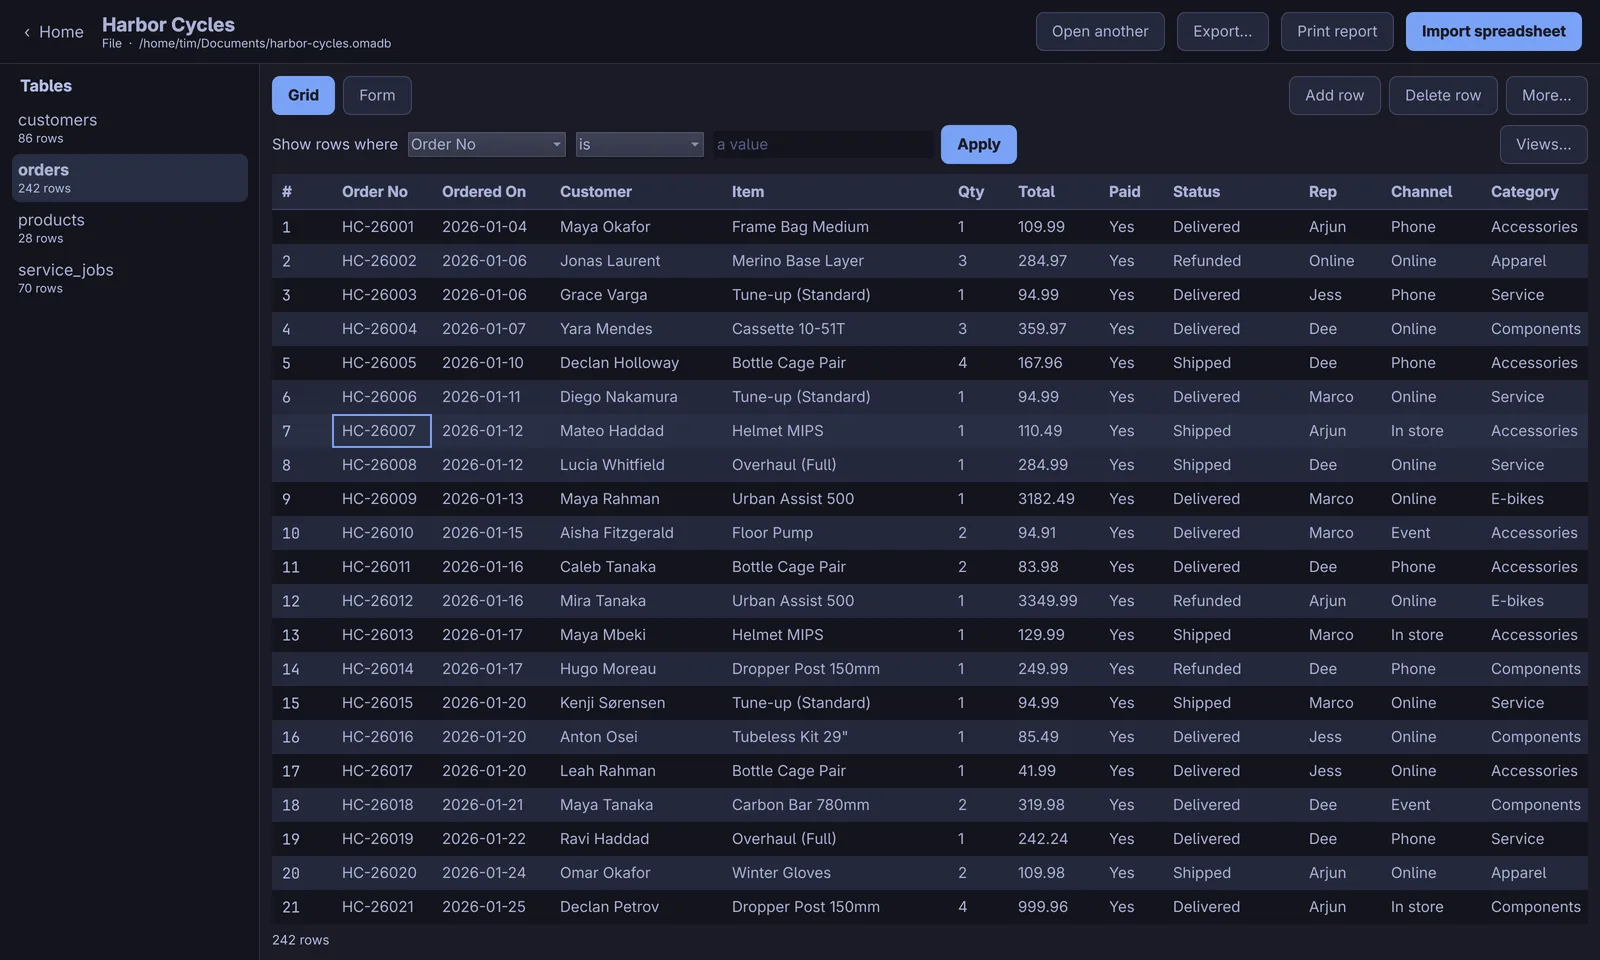Open the Views... menu

pyautogui.click(x=1543, y=144)
